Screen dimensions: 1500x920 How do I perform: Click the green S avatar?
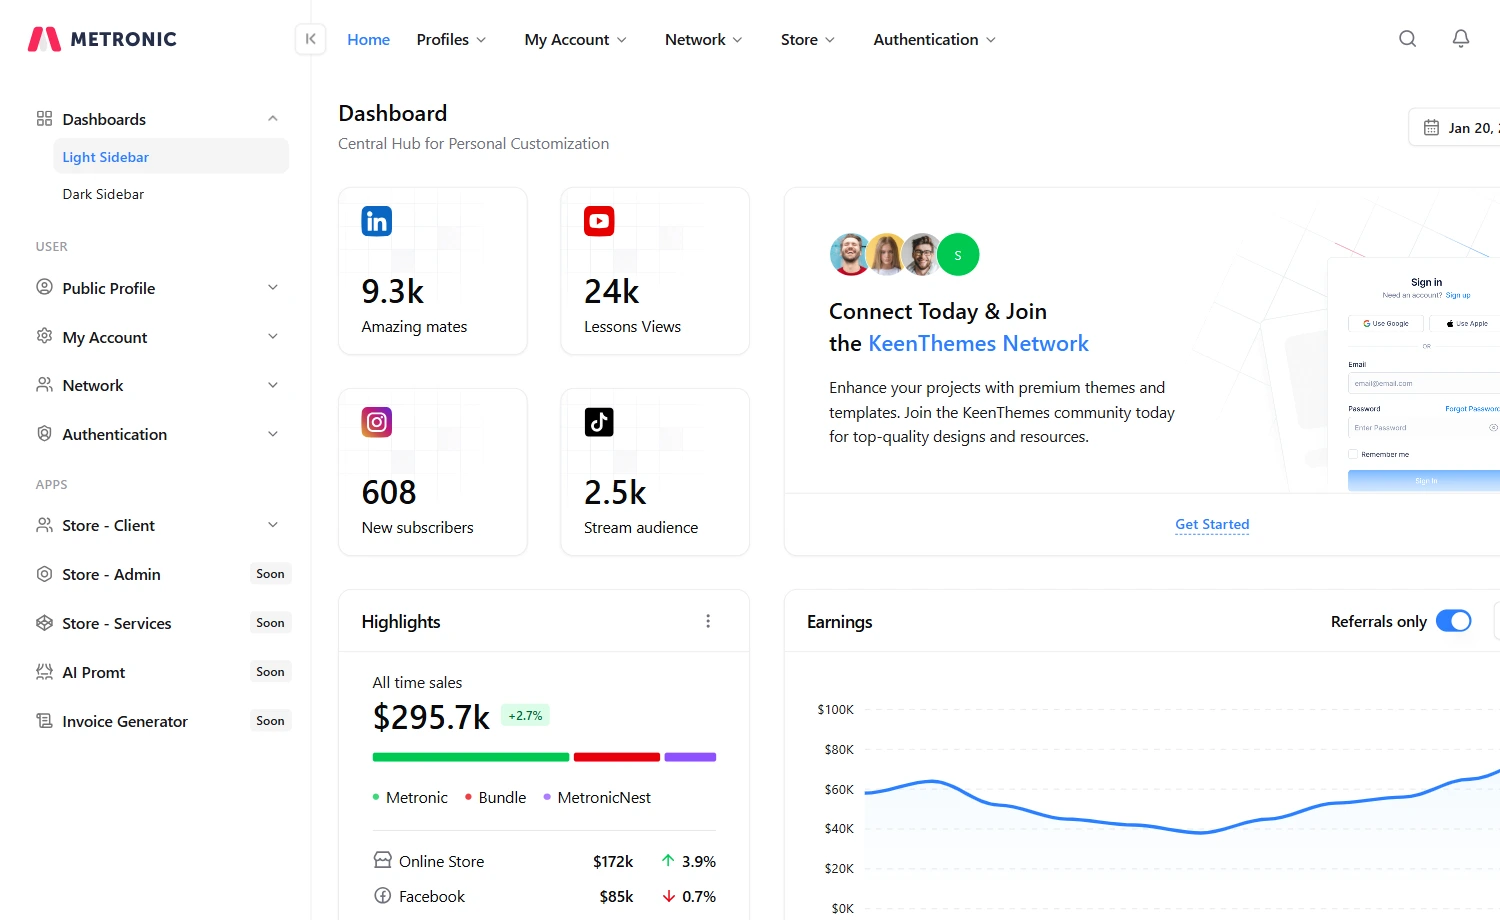point(958,255)
